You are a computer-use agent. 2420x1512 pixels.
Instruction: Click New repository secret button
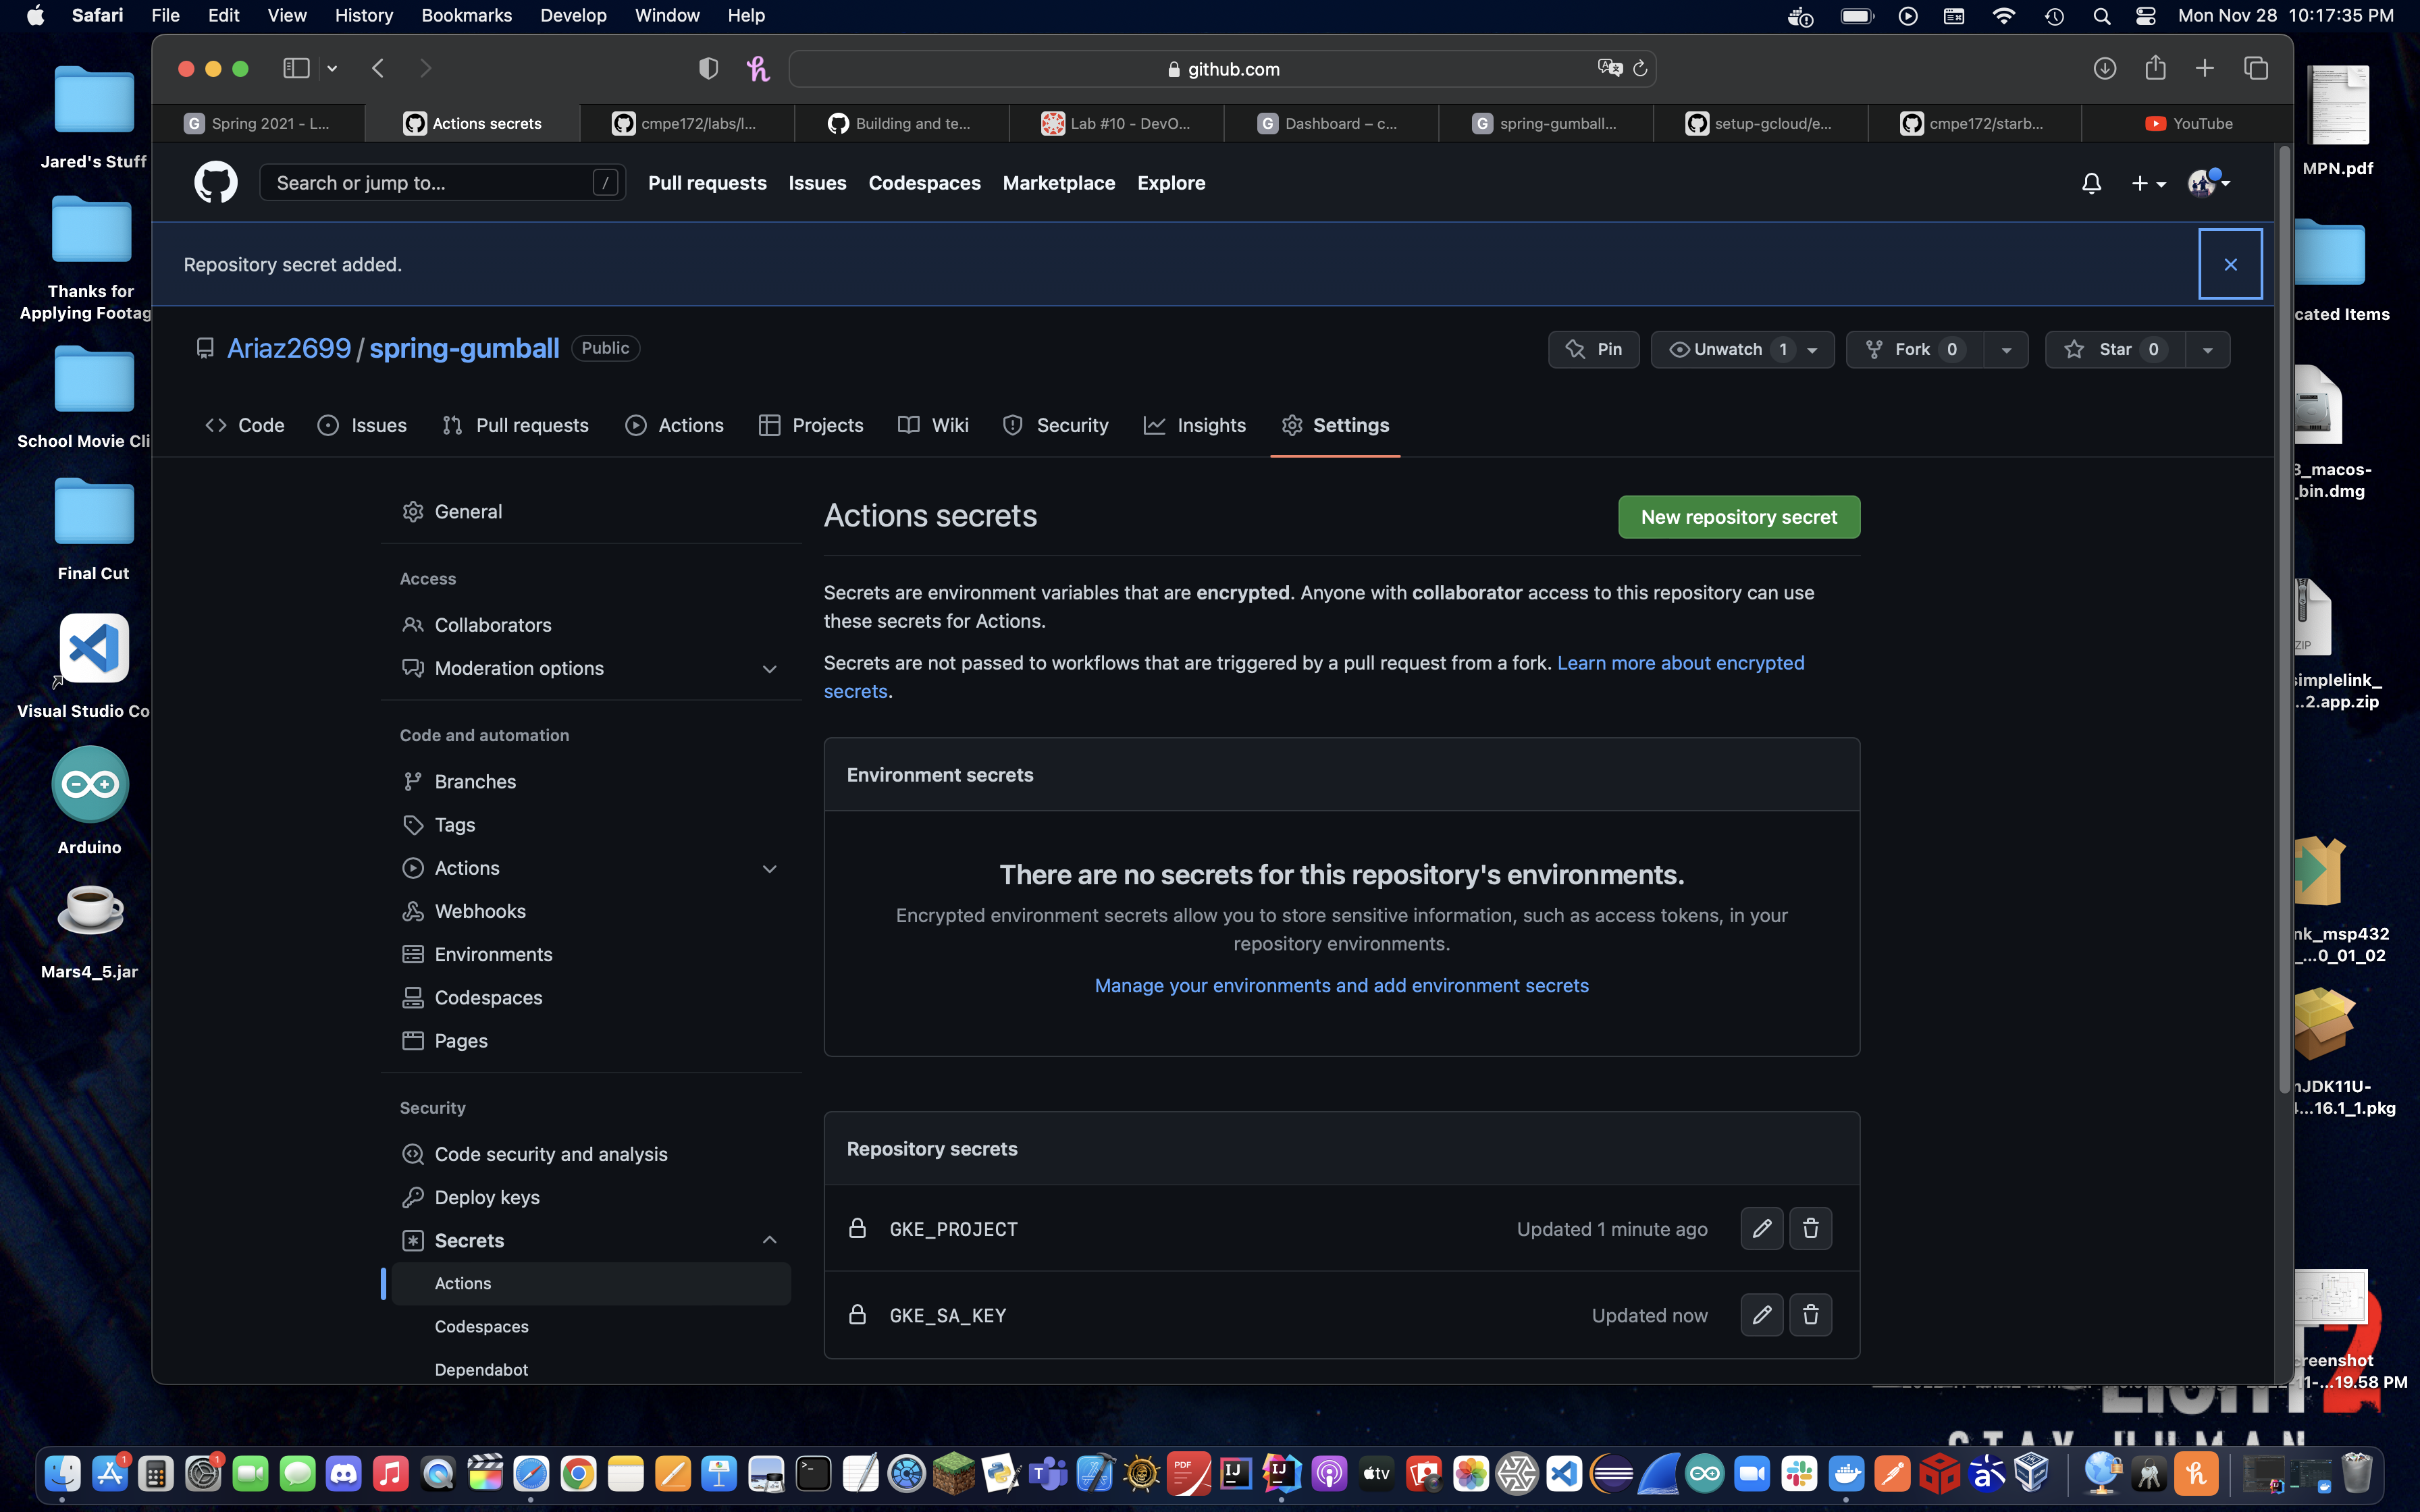point(1739,517)
